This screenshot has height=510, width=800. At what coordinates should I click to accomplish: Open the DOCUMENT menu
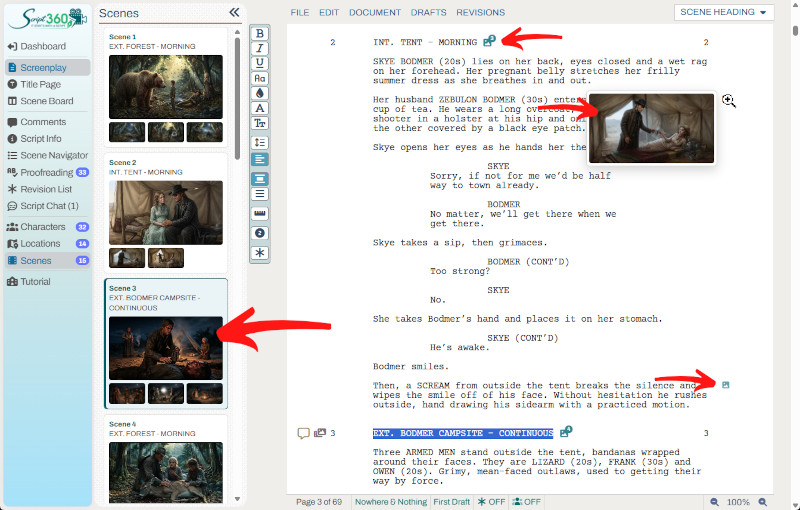(x=375, y=12)
